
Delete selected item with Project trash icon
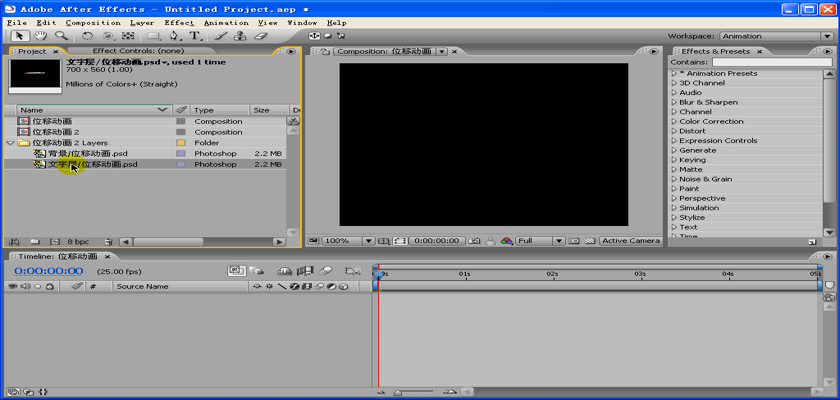(108, 242)
